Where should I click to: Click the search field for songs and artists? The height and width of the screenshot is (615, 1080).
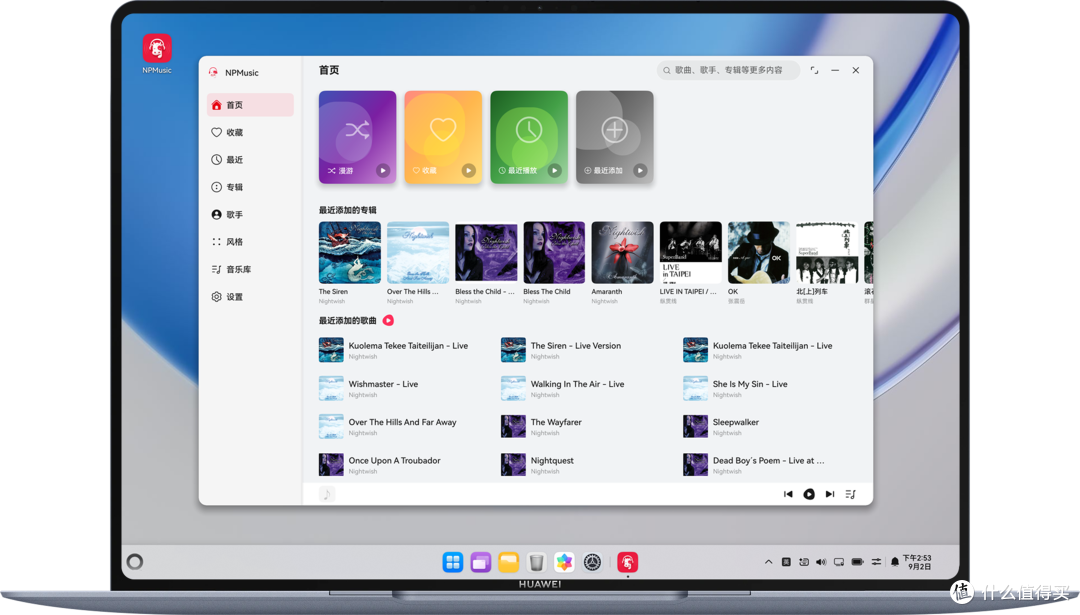point(728,70)
